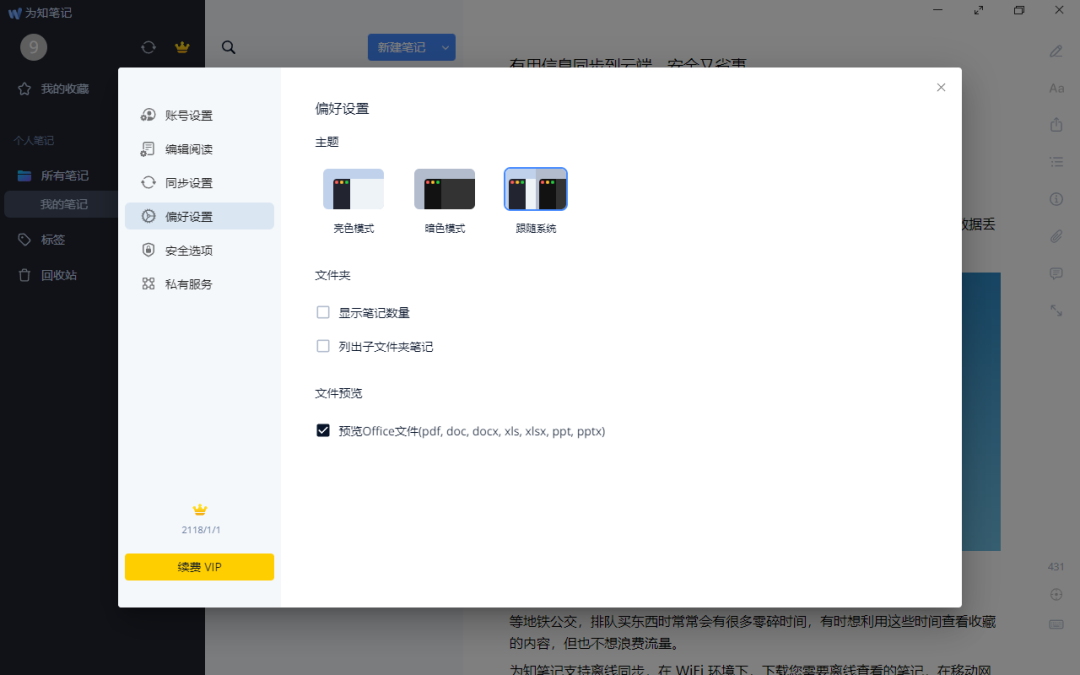The height and width of the screenshot is (675, 1080).
Task: Click the sync icon in the top bar
Action: pos(148,46)
